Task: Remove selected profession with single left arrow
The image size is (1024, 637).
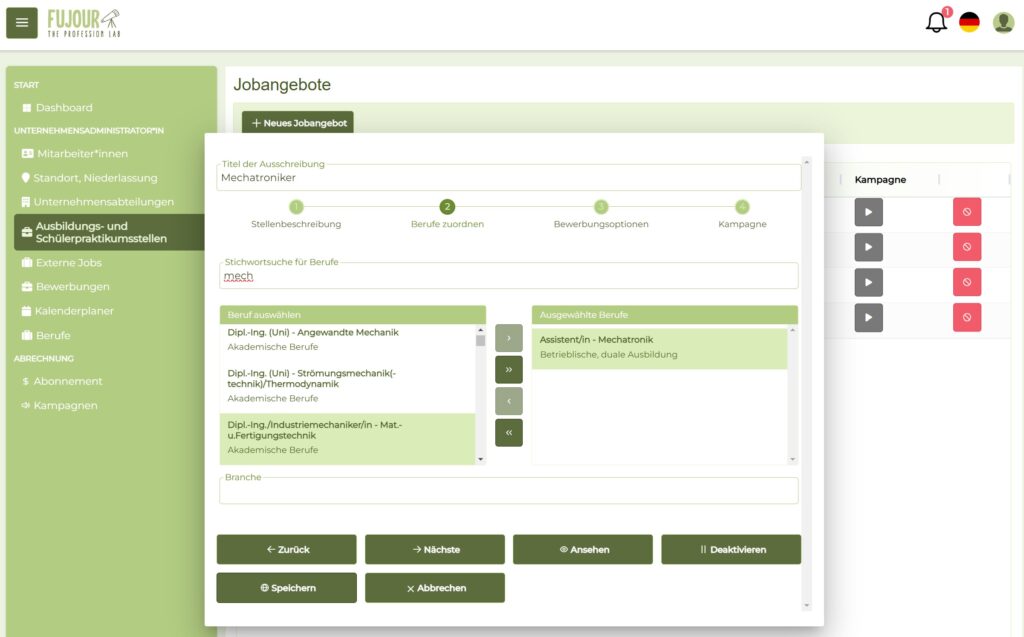Action: [x=509, y=401]
